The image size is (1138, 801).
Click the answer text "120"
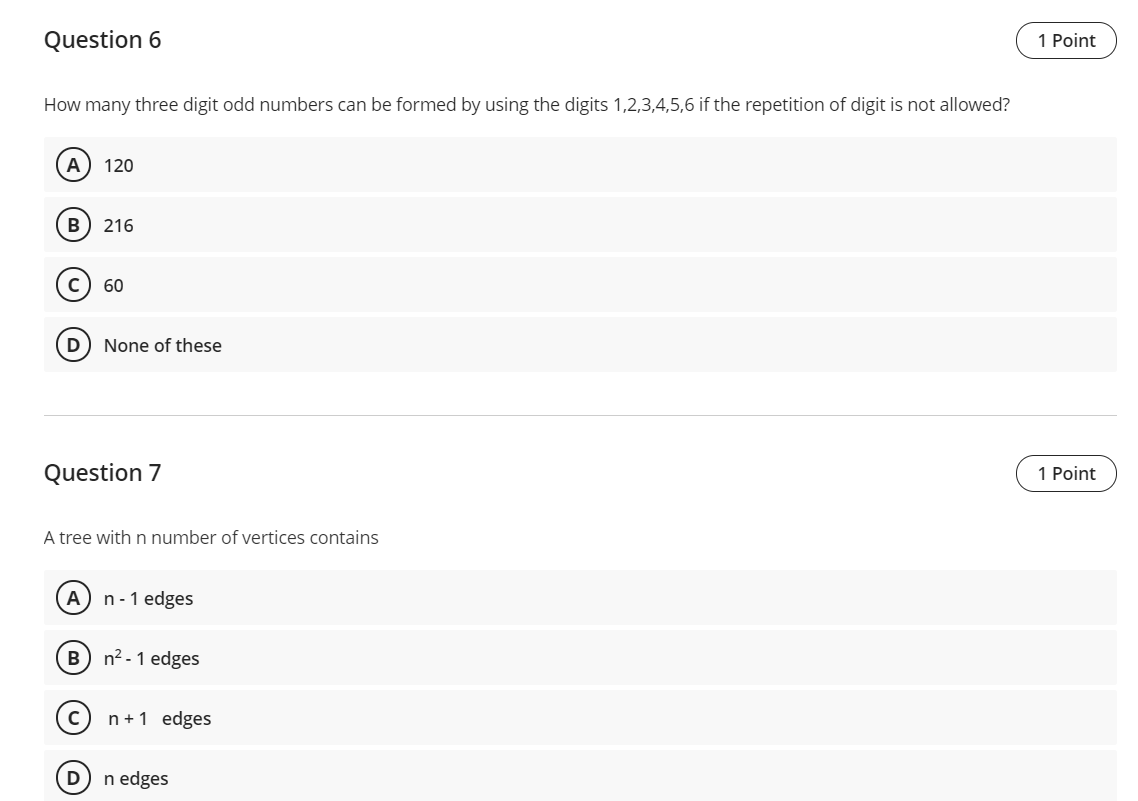pyautogui.click(x=118, y=166)
